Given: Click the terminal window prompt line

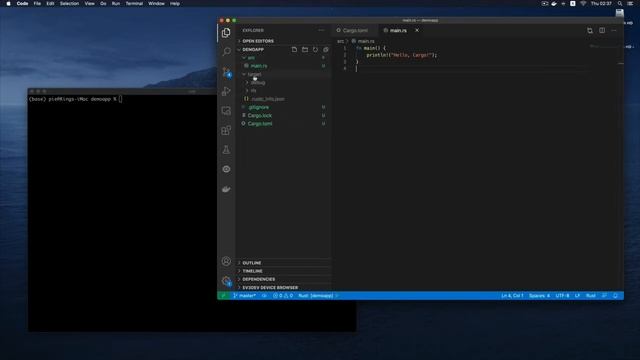Looking at the screenshot, I should tap(76, 99).
